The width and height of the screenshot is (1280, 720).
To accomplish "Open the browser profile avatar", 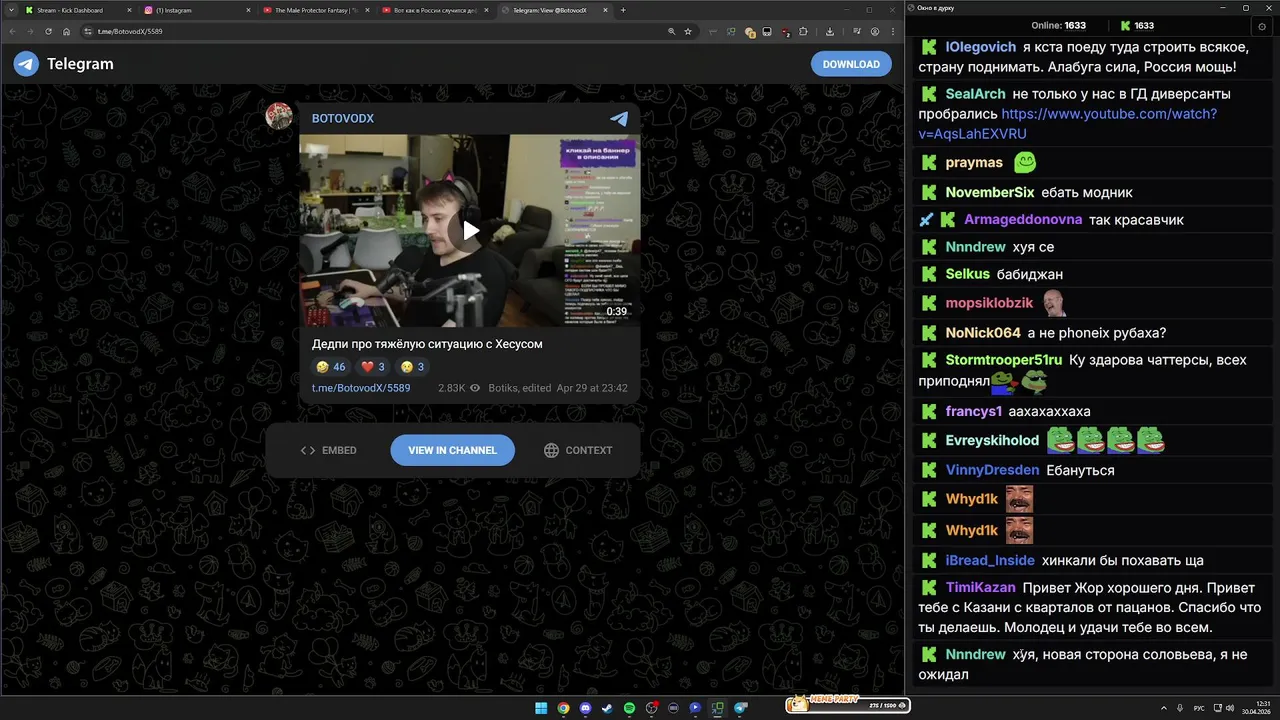I will [x=875, y=31].
